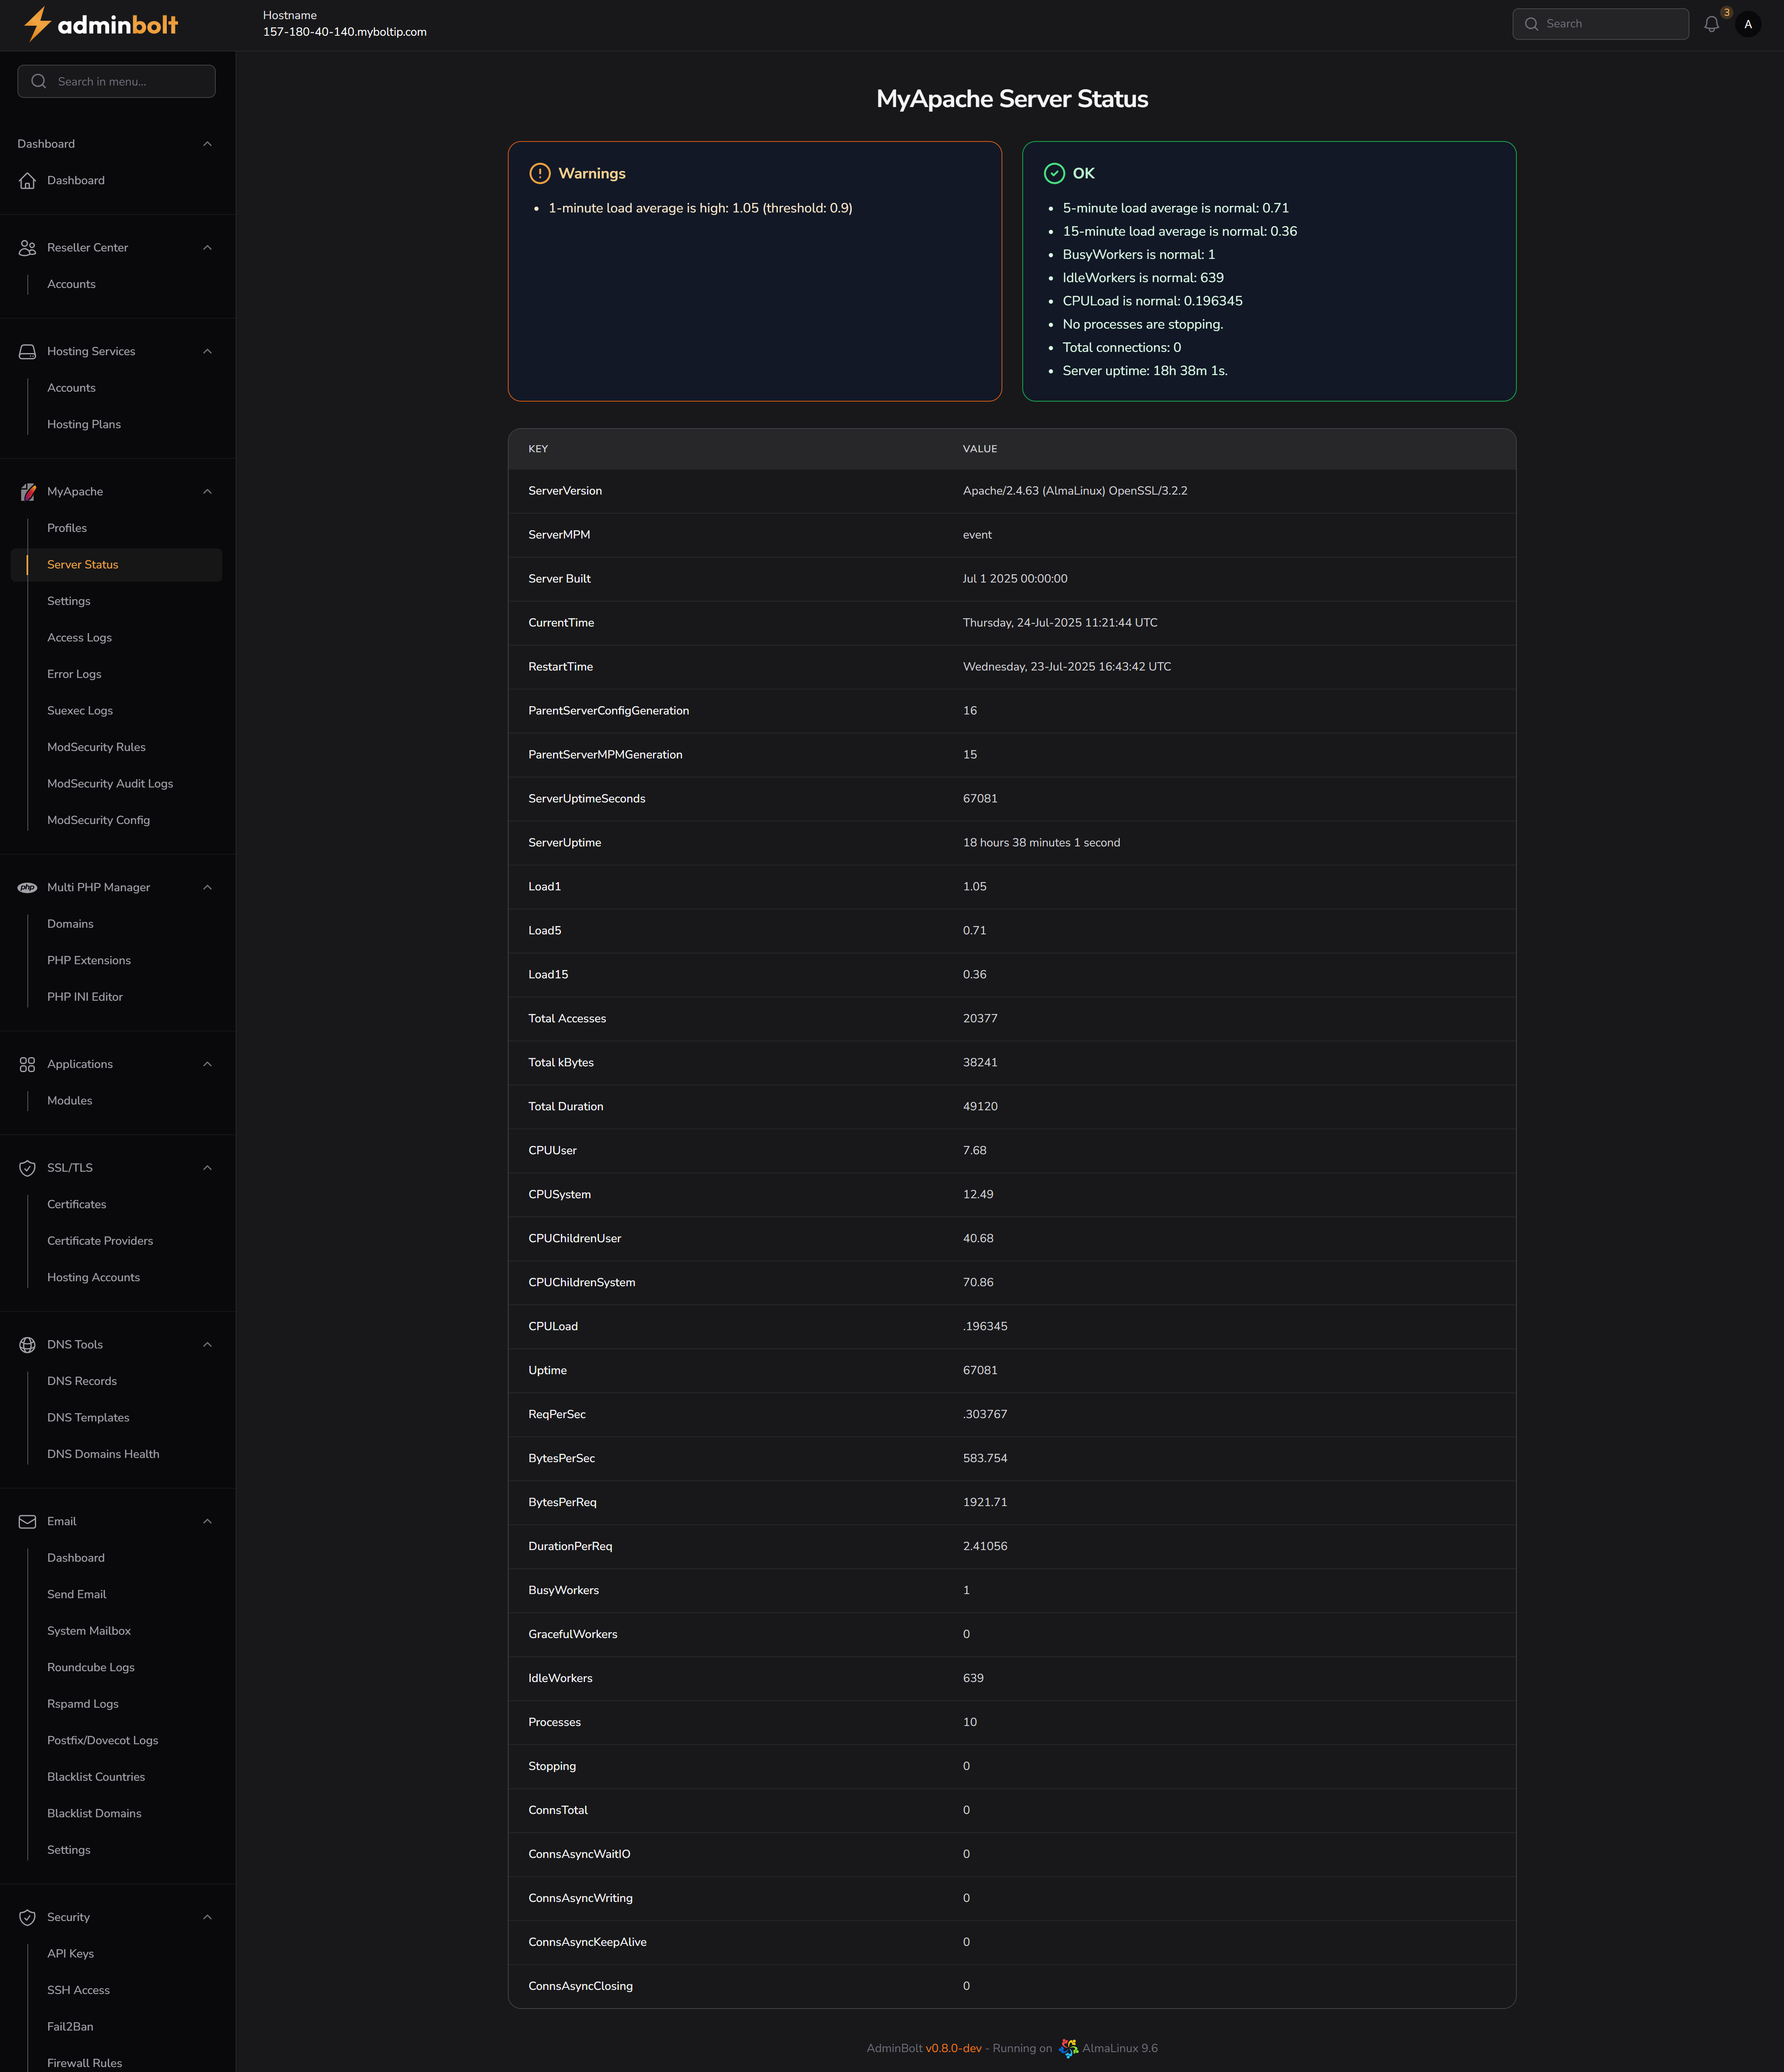Click the Search in menu field
1784x2072 pixels.
116,81
